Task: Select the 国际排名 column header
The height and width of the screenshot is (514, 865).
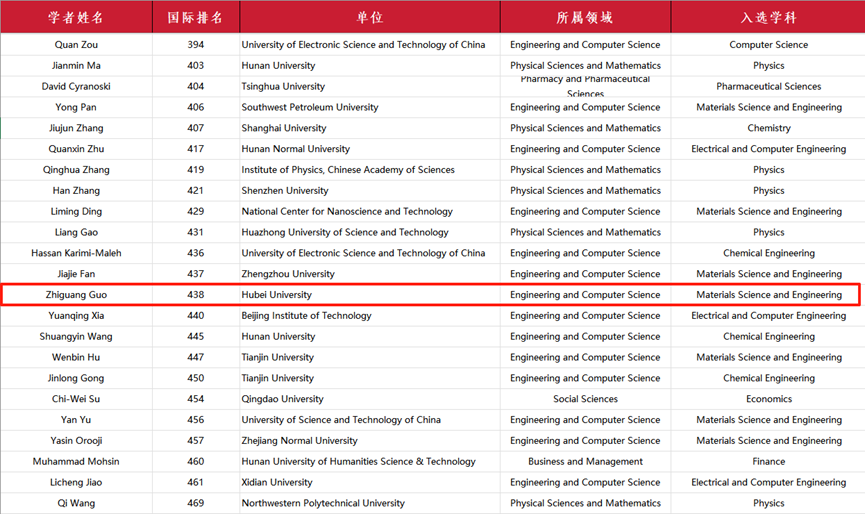Action: click(x=195, y=17)
